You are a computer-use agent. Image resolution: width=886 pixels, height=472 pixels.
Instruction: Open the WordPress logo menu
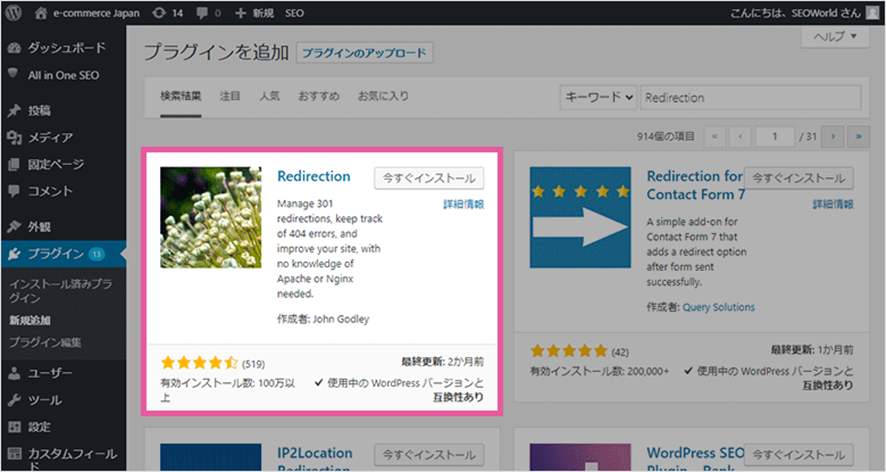coord(14,12)
